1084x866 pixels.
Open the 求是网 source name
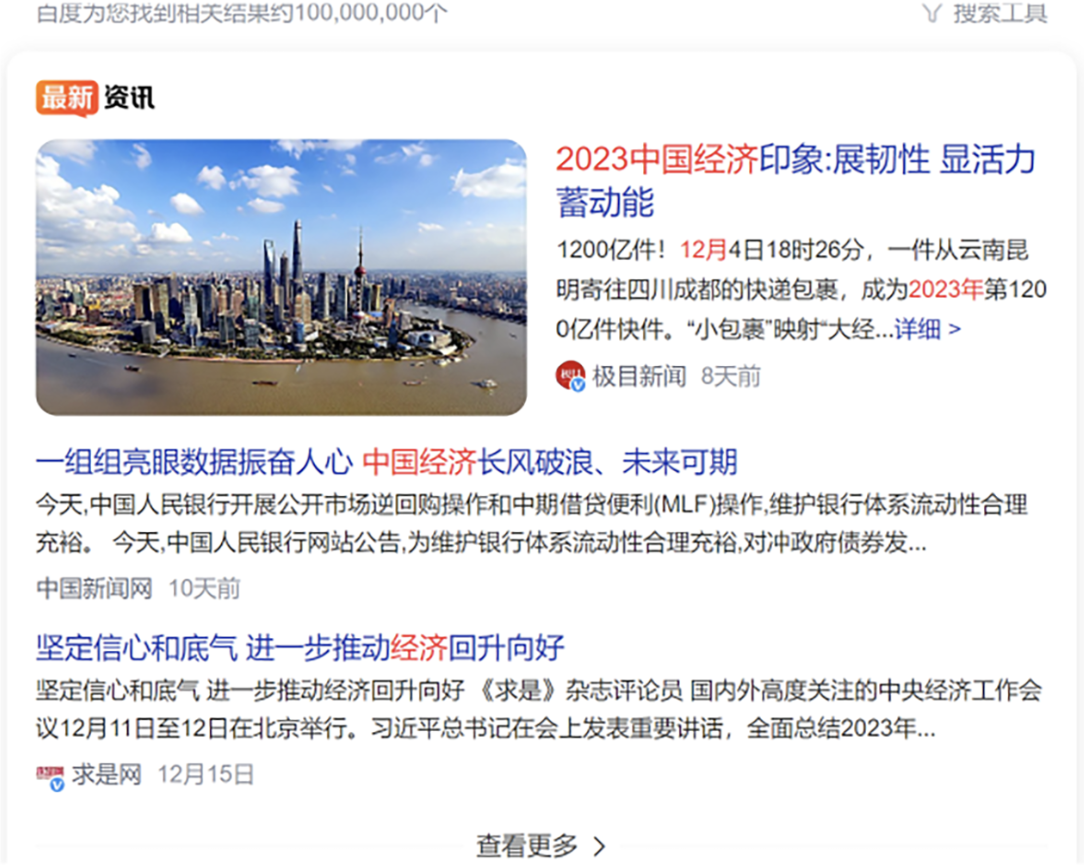click(x=106, y=774)
